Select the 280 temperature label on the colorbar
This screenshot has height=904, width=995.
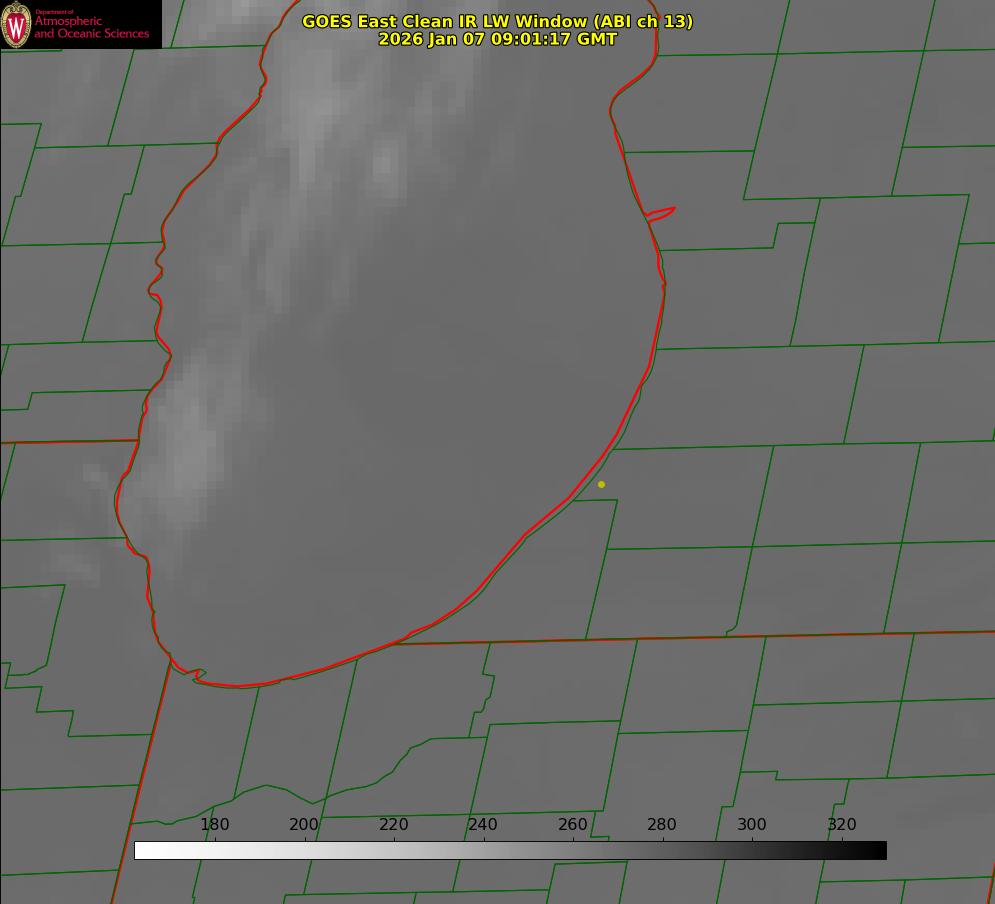662,824
